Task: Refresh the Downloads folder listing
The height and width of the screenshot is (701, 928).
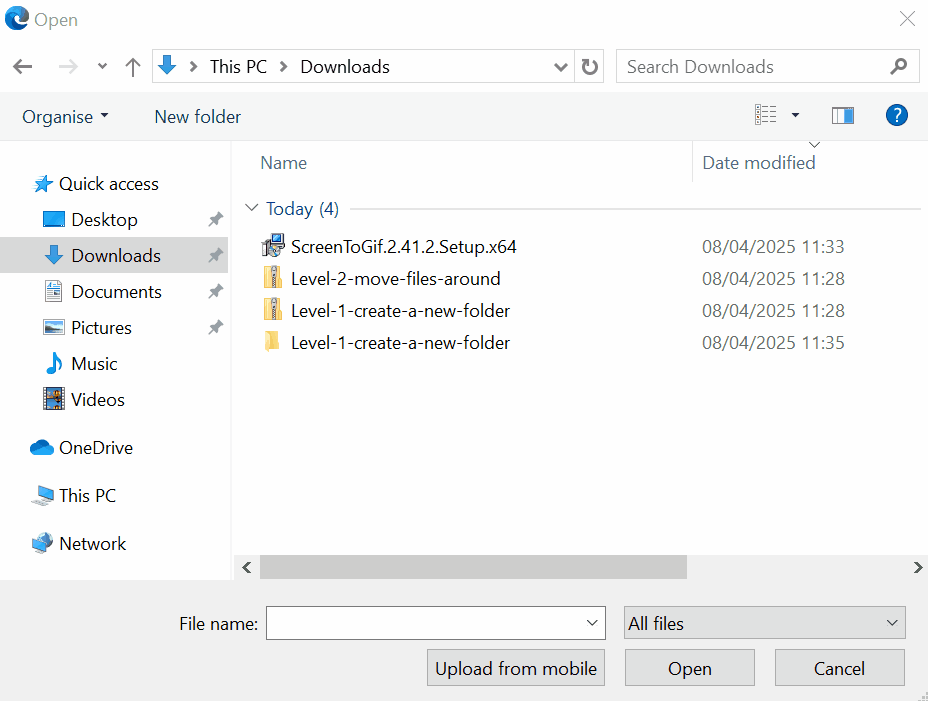Action: pyautogui.click(x=590, y=67)
